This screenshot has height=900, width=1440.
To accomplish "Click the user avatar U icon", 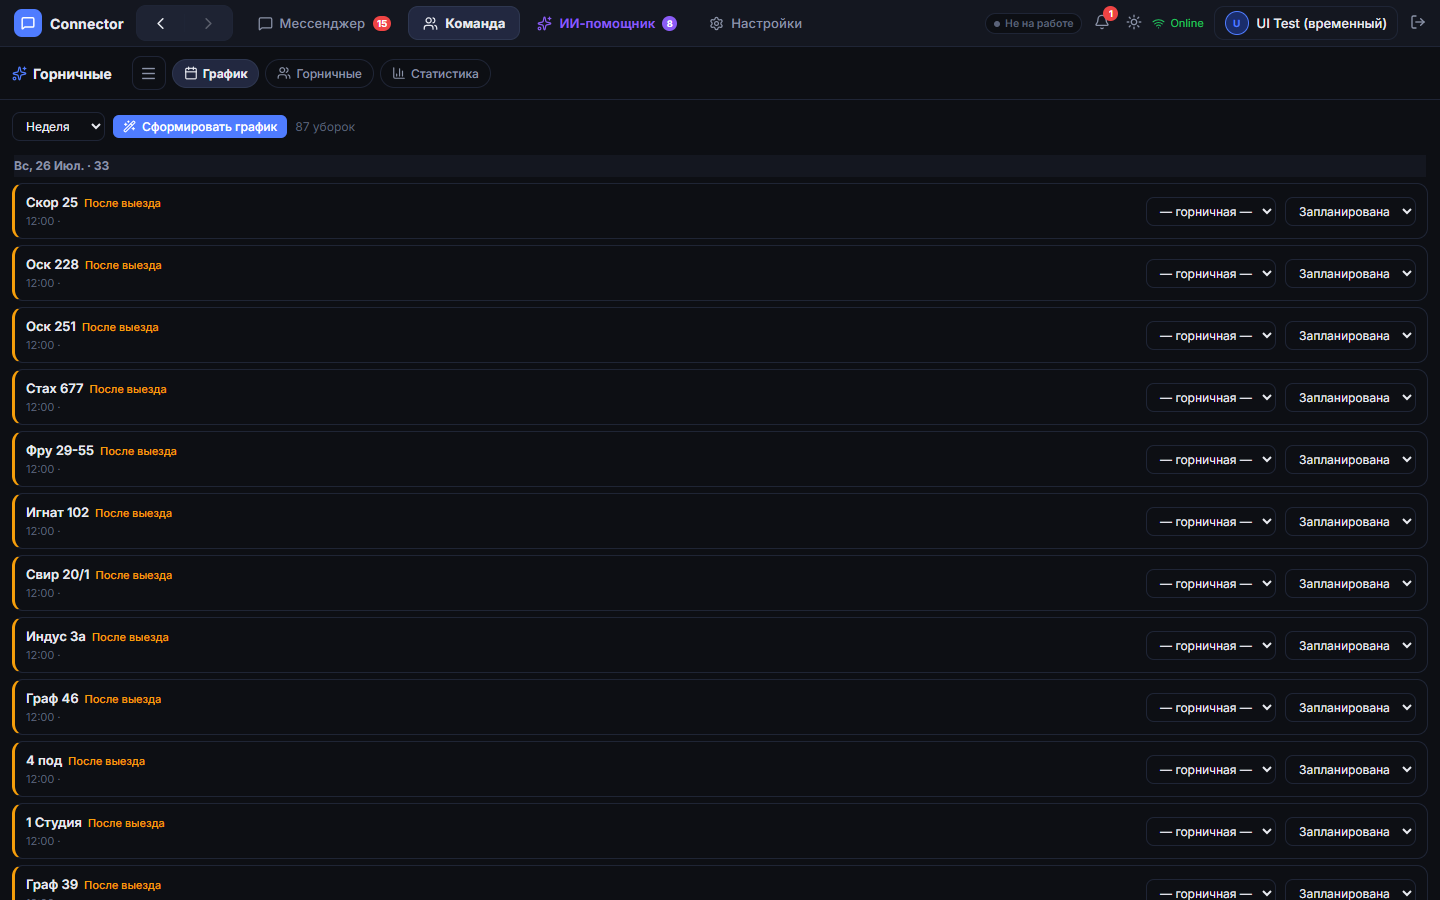I will [1236, 23].
